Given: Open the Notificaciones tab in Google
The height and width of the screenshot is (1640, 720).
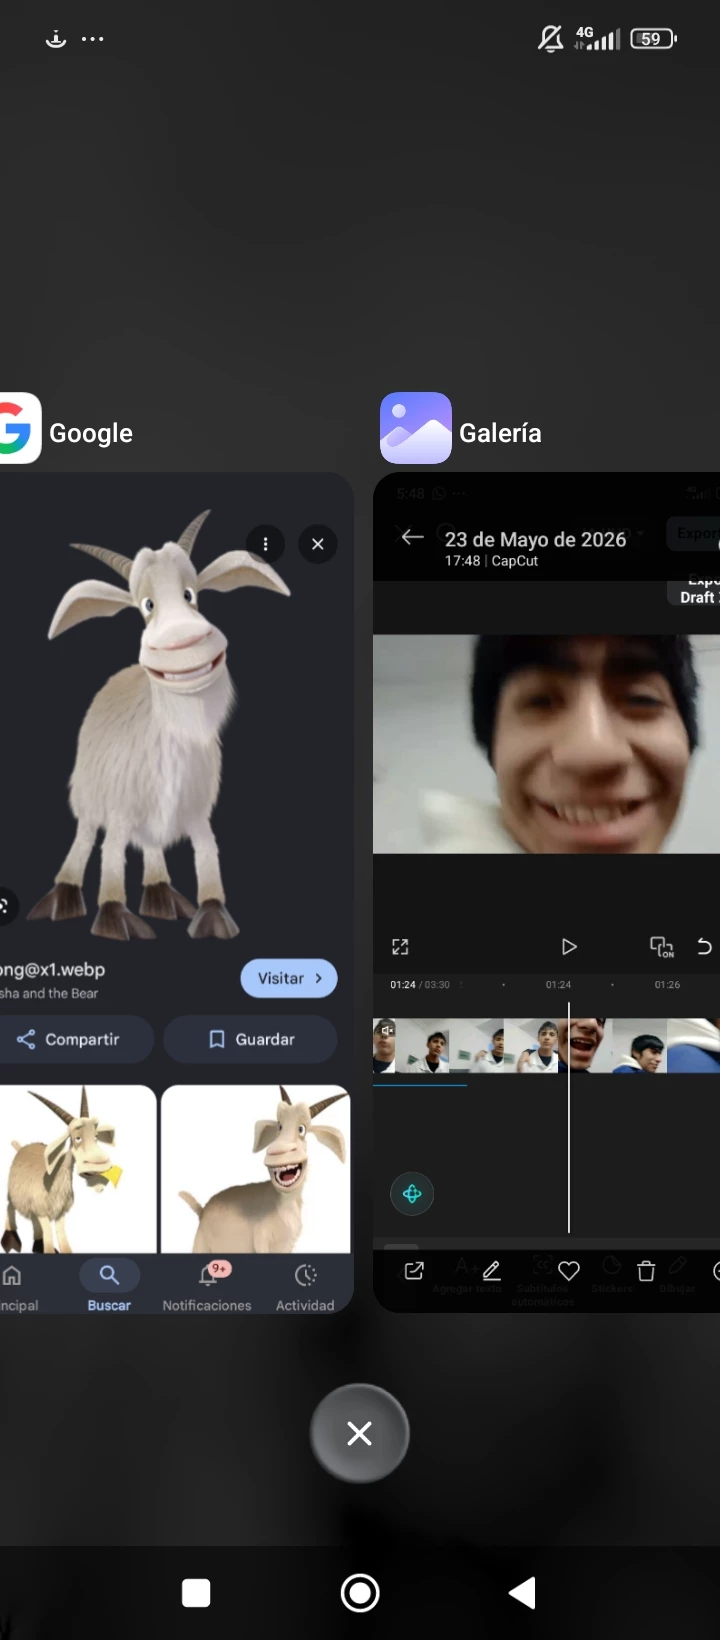Looking at the screenshot, I should tap(207, 1286).
